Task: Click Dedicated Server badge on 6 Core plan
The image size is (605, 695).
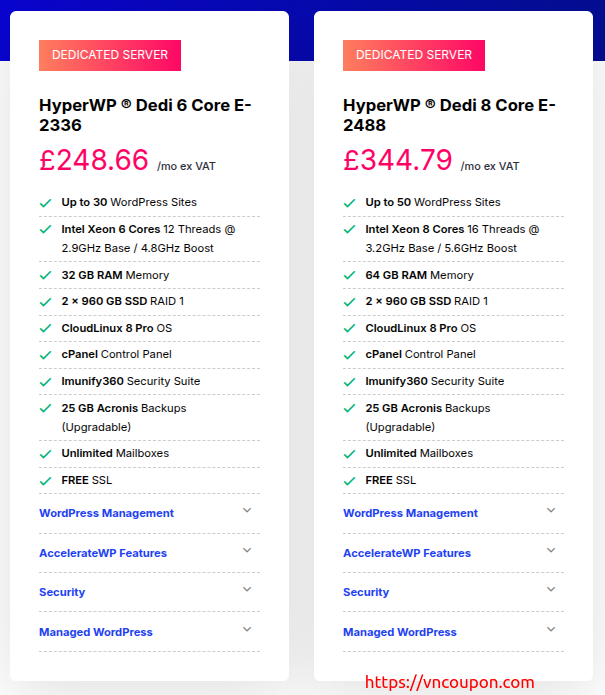Action: 110,55
